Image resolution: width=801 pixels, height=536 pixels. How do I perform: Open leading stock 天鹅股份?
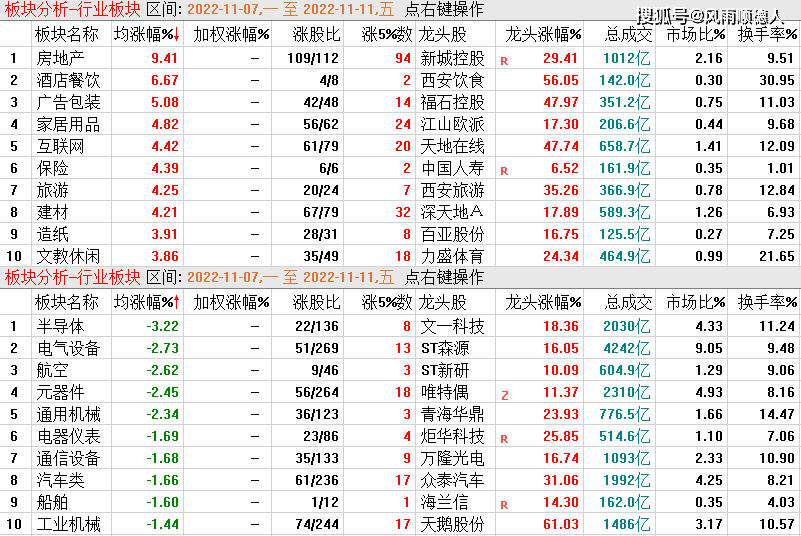click(452, 524)
